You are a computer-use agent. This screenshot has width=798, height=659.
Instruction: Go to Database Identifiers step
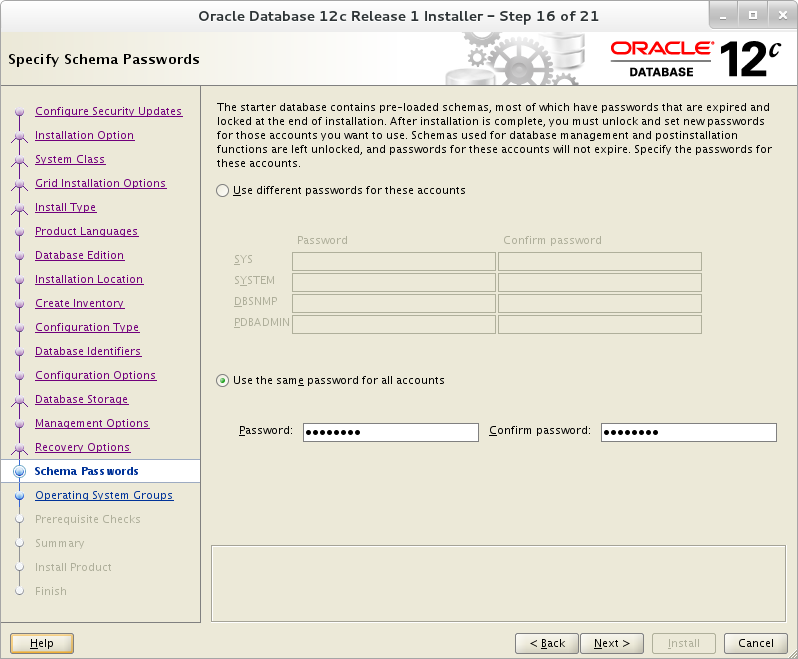point(88,351)
